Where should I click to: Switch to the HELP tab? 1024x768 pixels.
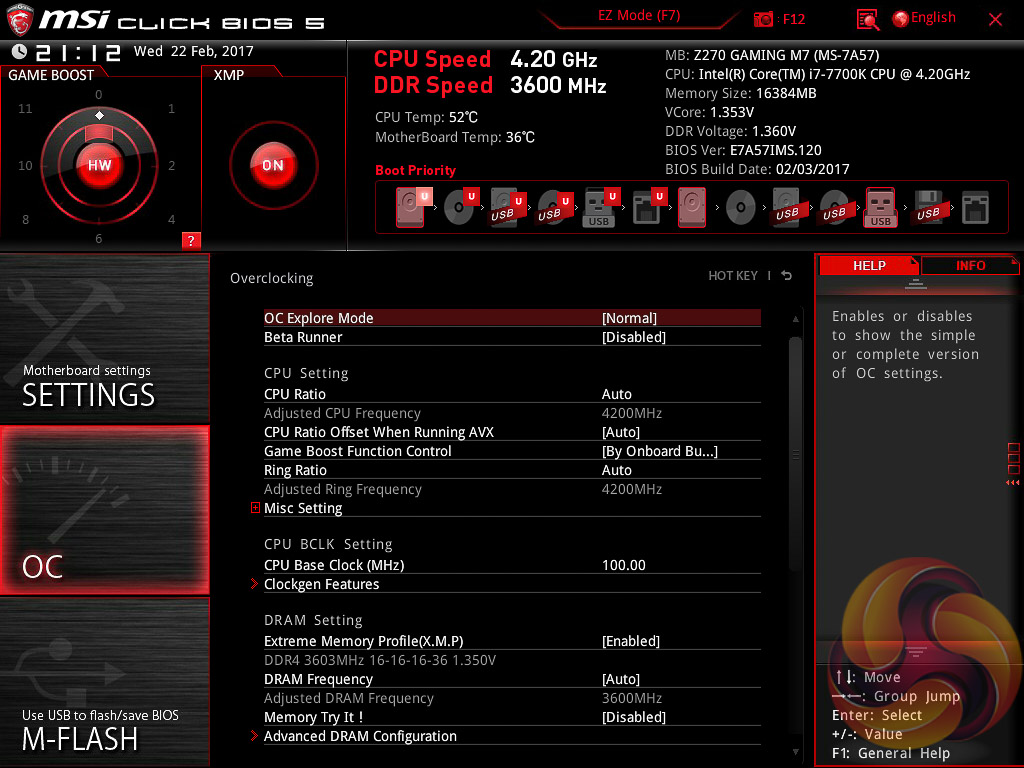click(869, 266)
